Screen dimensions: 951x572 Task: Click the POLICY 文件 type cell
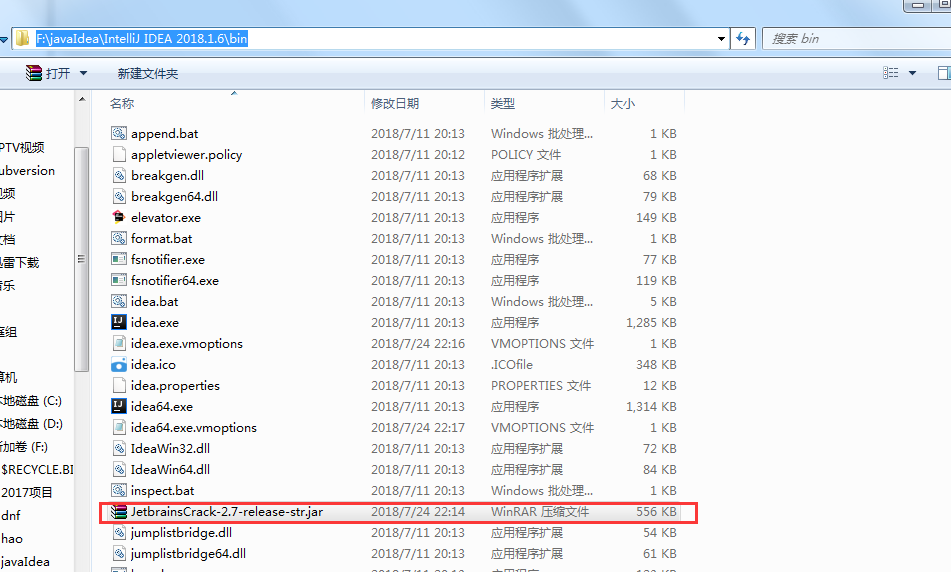526,155
